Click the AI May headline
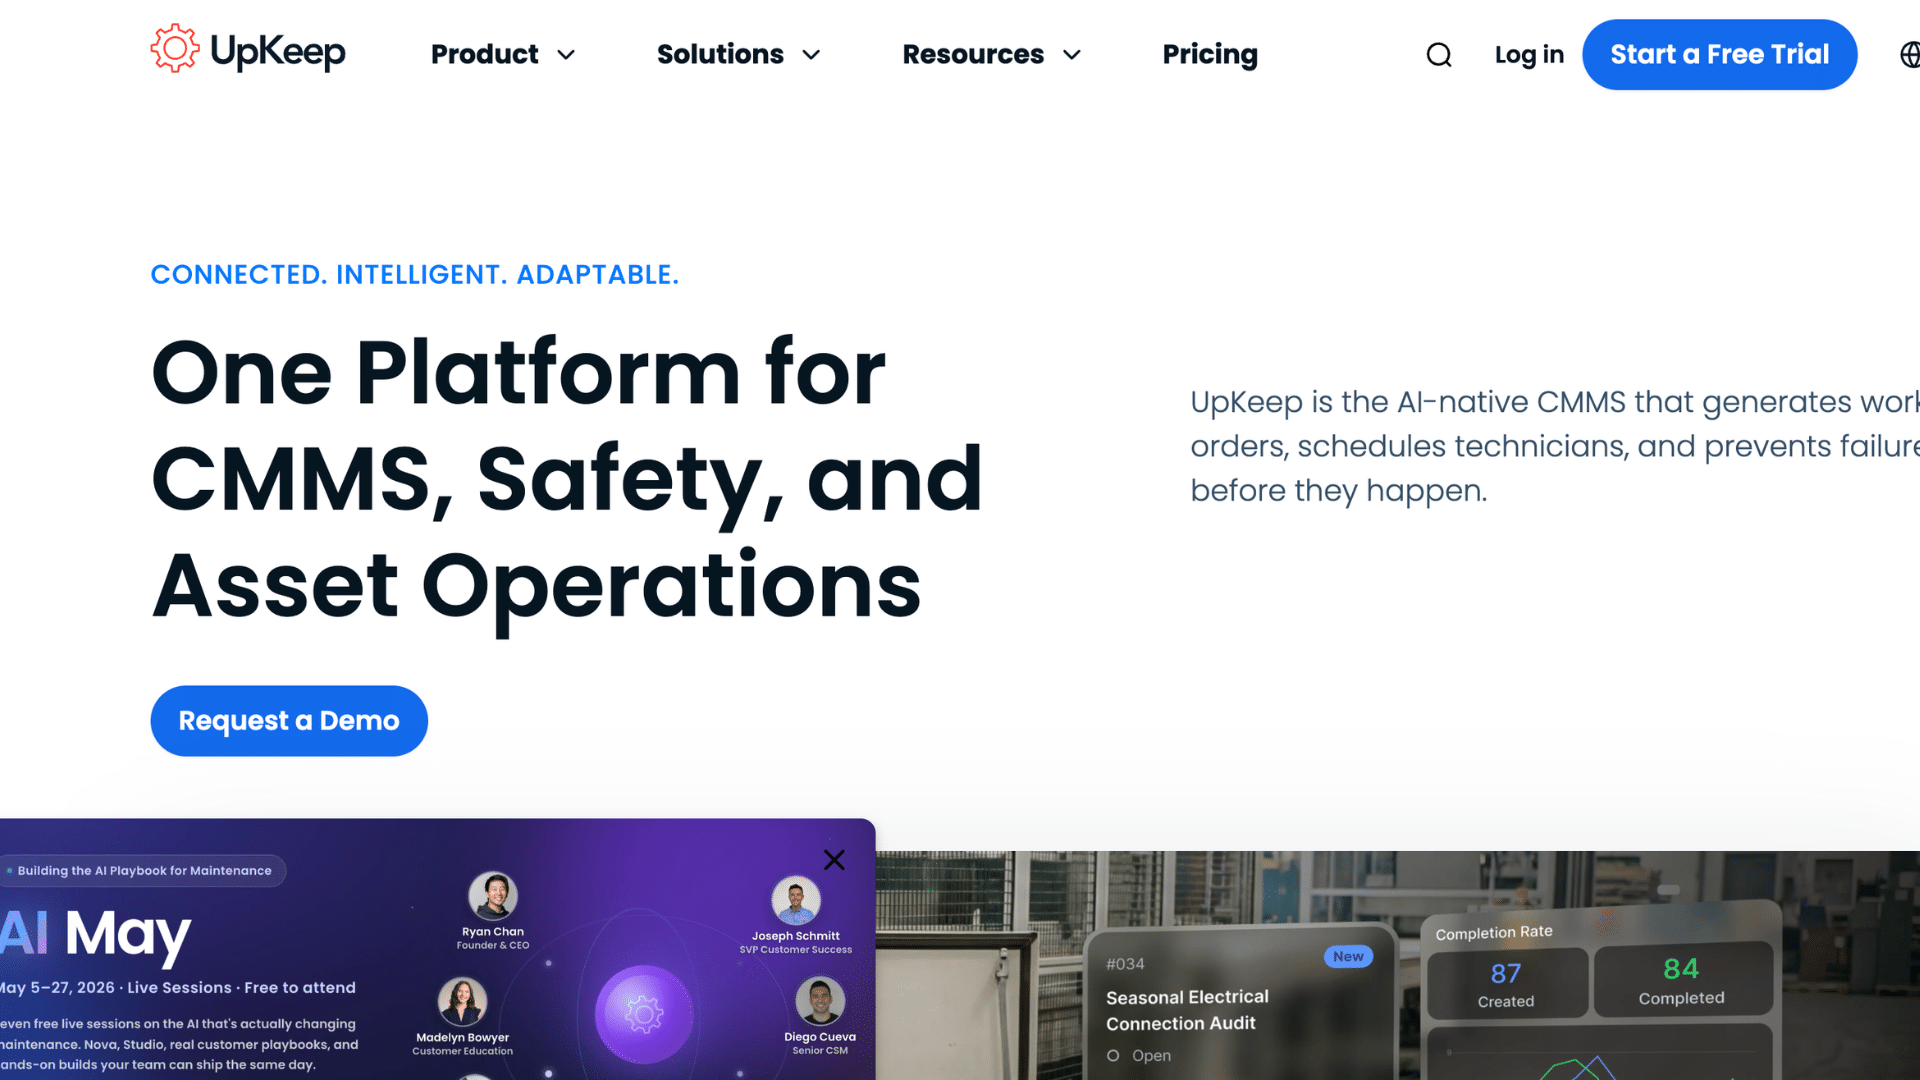This screenshot has width=1920, height=1080. point(95,934)
